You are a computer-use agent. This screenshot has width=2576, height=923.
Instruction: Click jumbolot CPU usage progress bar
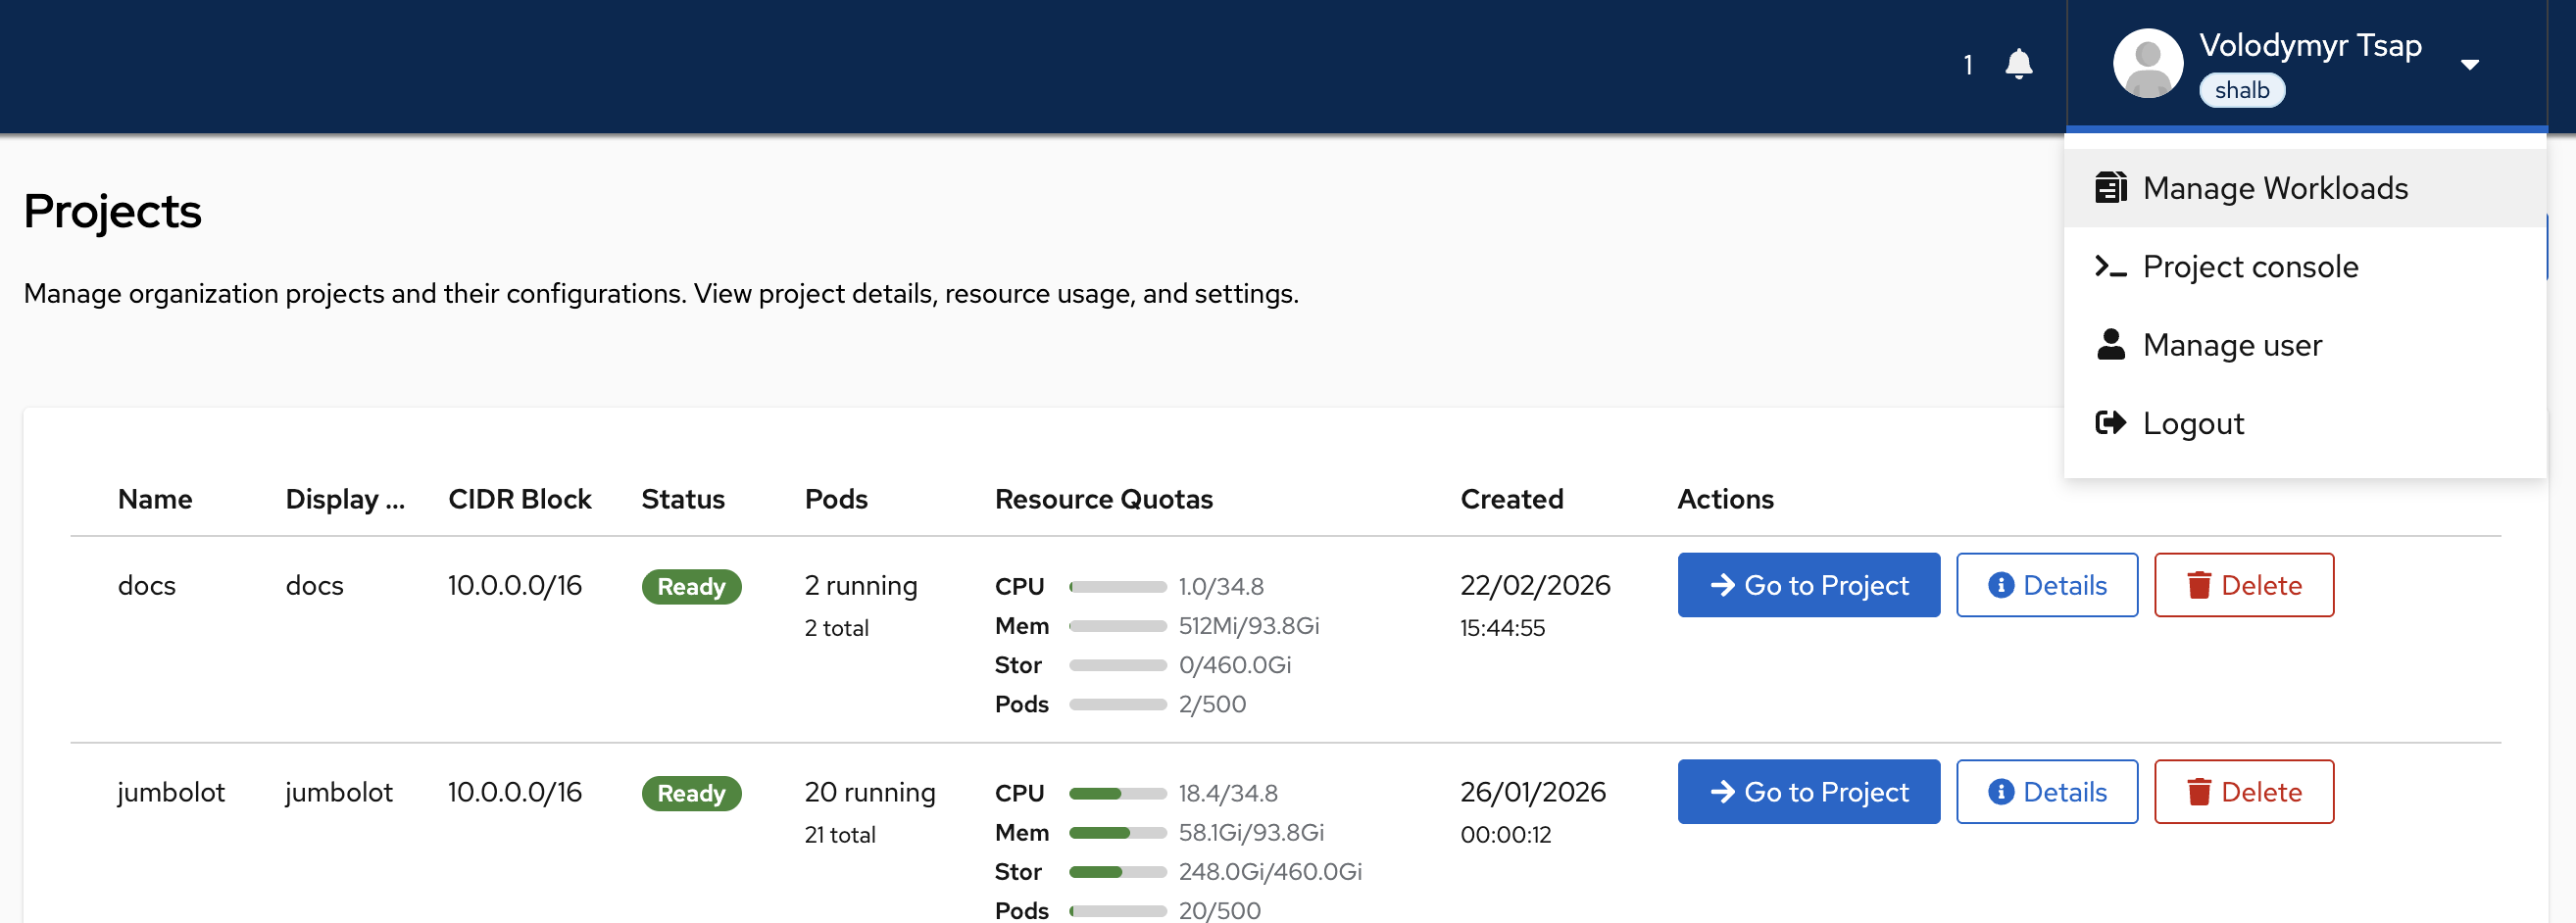click(x=1117, y=794)
